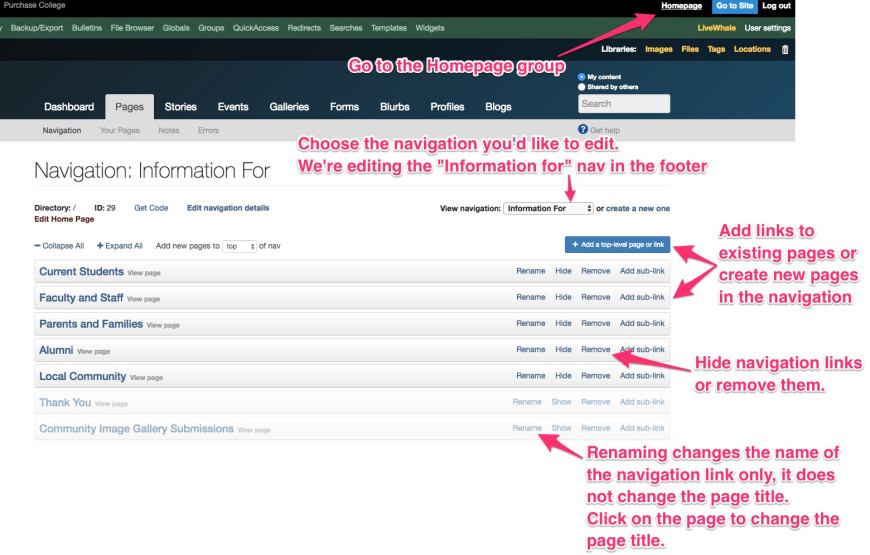Open the Events tab
Image resolution: width=870 pixels, height=555 pixels.
click(x=233, y=107)
